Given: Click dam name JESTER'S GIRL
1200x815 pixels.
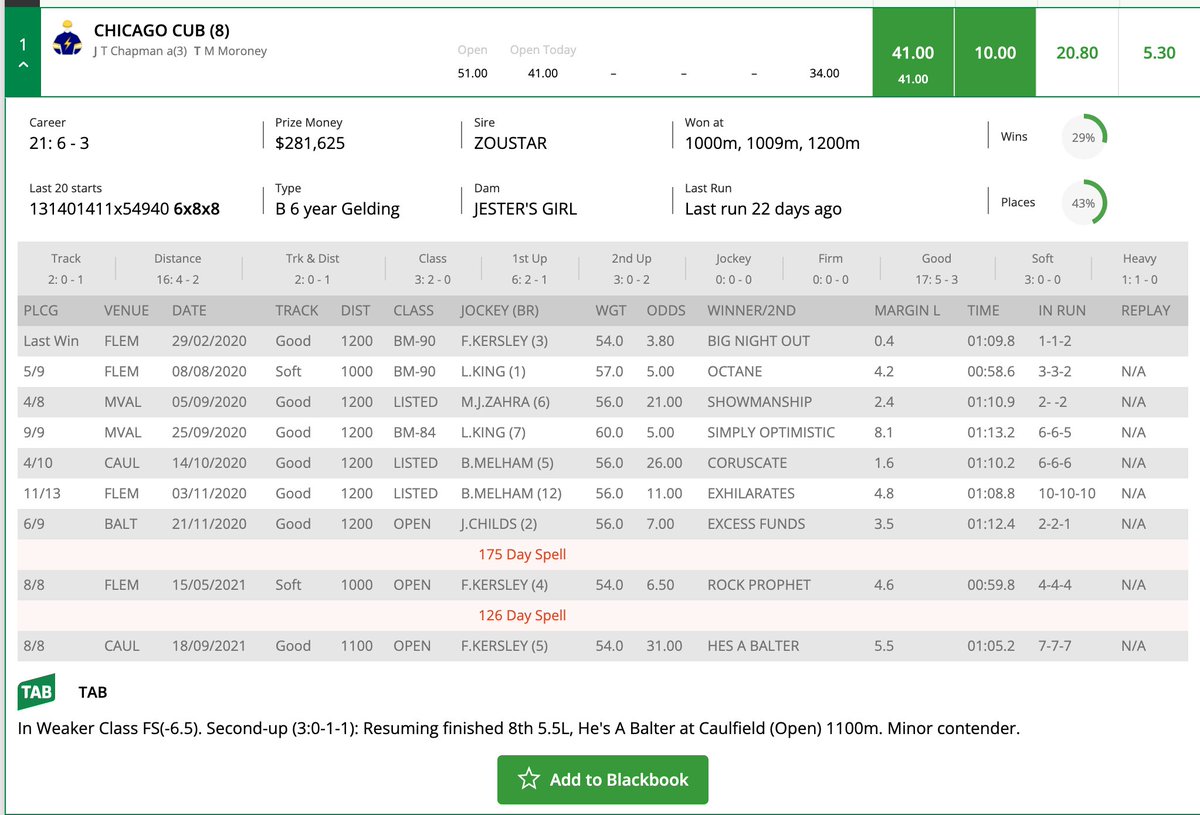Looking at the screenshot, I should pyautogui.click(x=525, y=209).
